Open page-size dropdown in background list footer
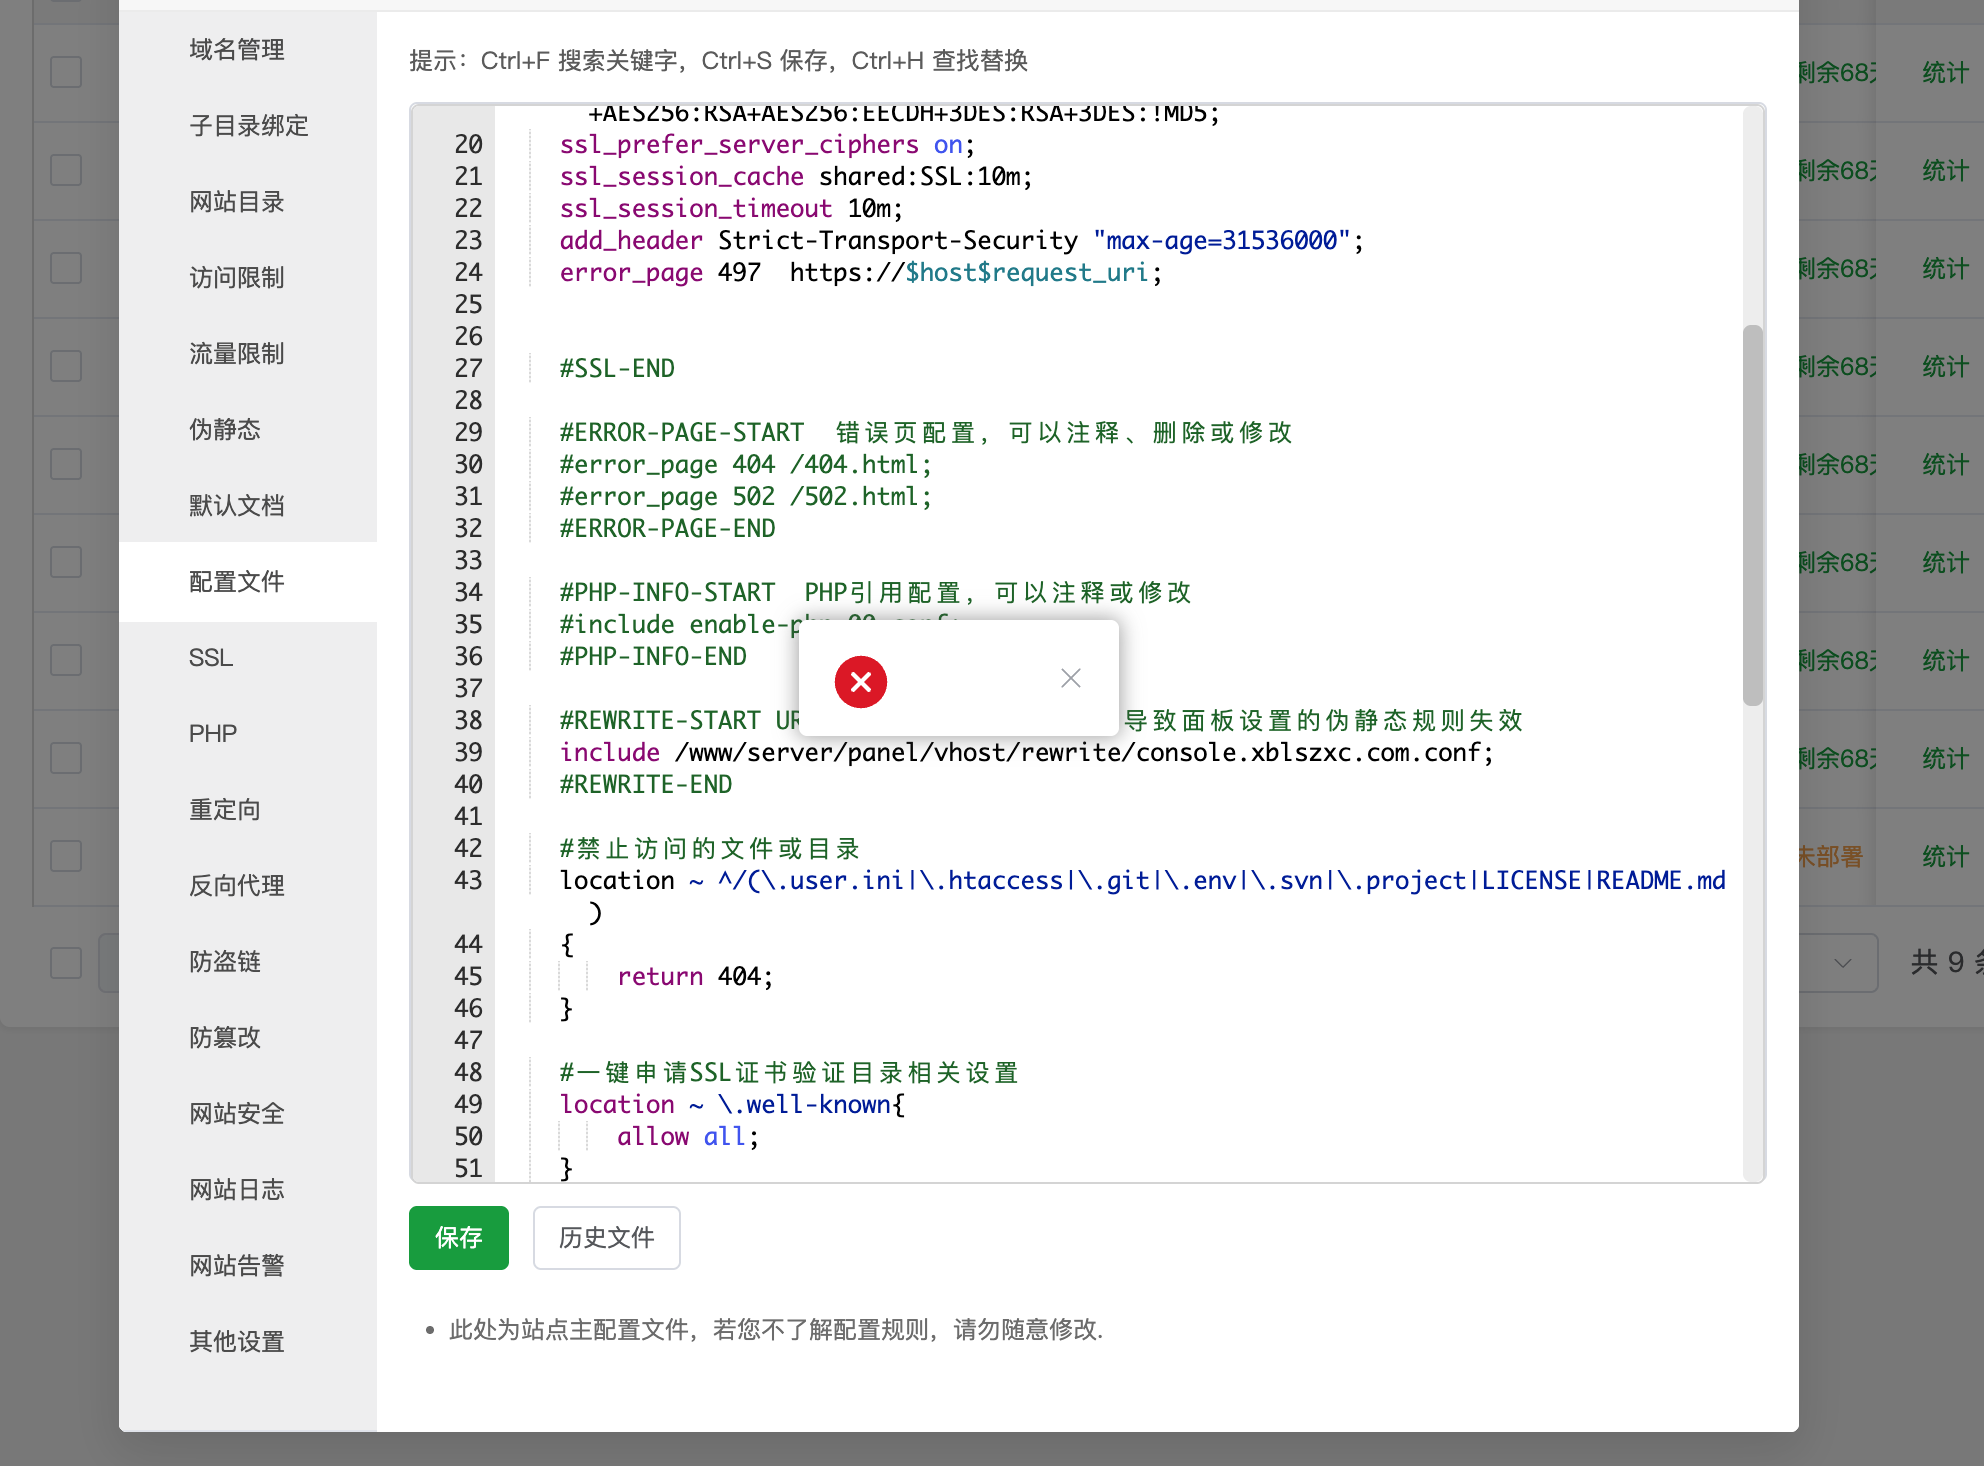Image resolution: width=1984 pixels, height=1466 pixels. pos(1839,963)
